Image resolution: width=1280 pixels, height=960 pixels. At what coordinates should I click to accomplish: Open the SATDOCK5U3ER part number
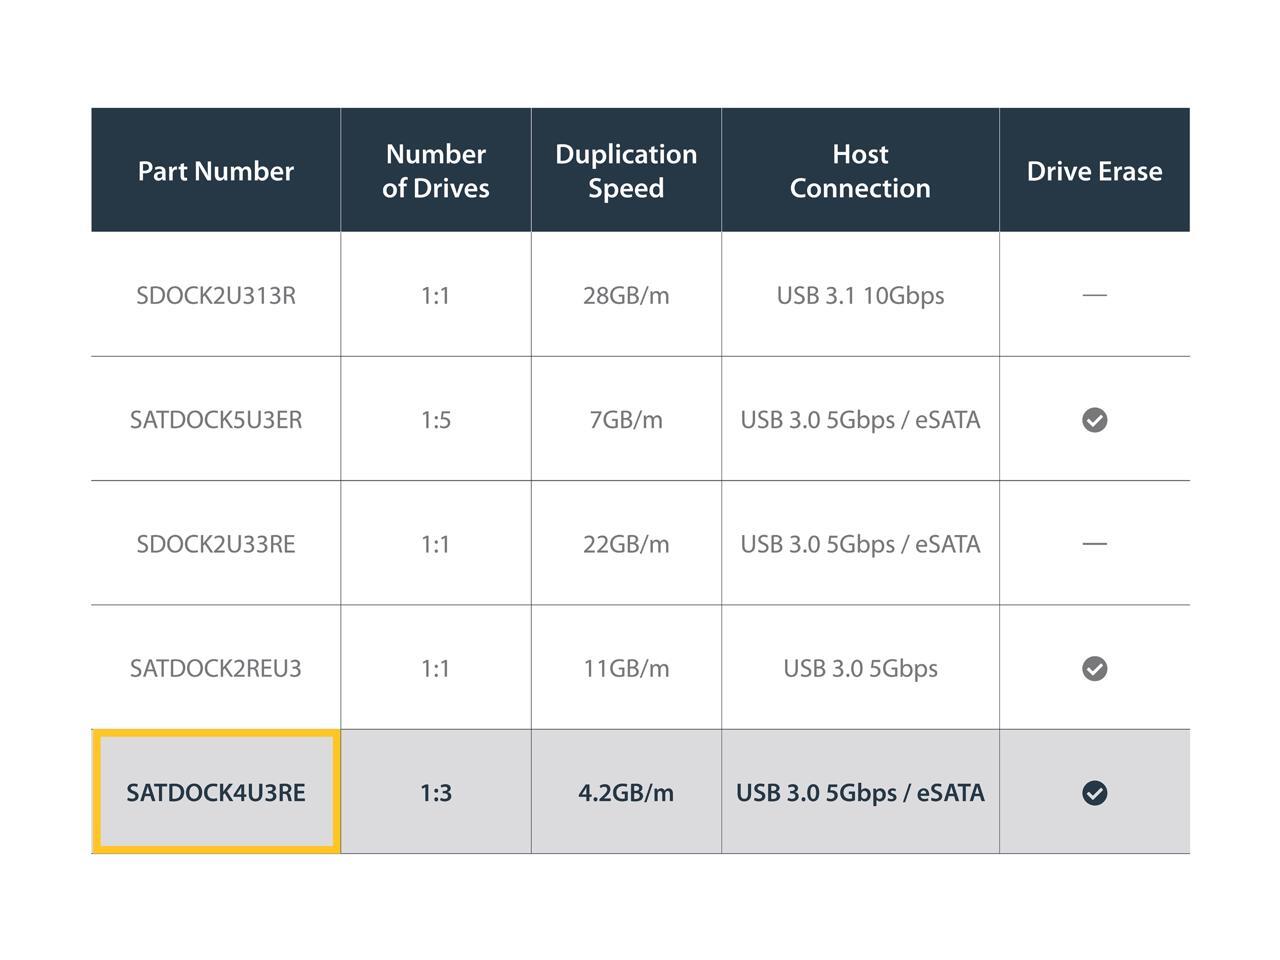pos(215,420)
